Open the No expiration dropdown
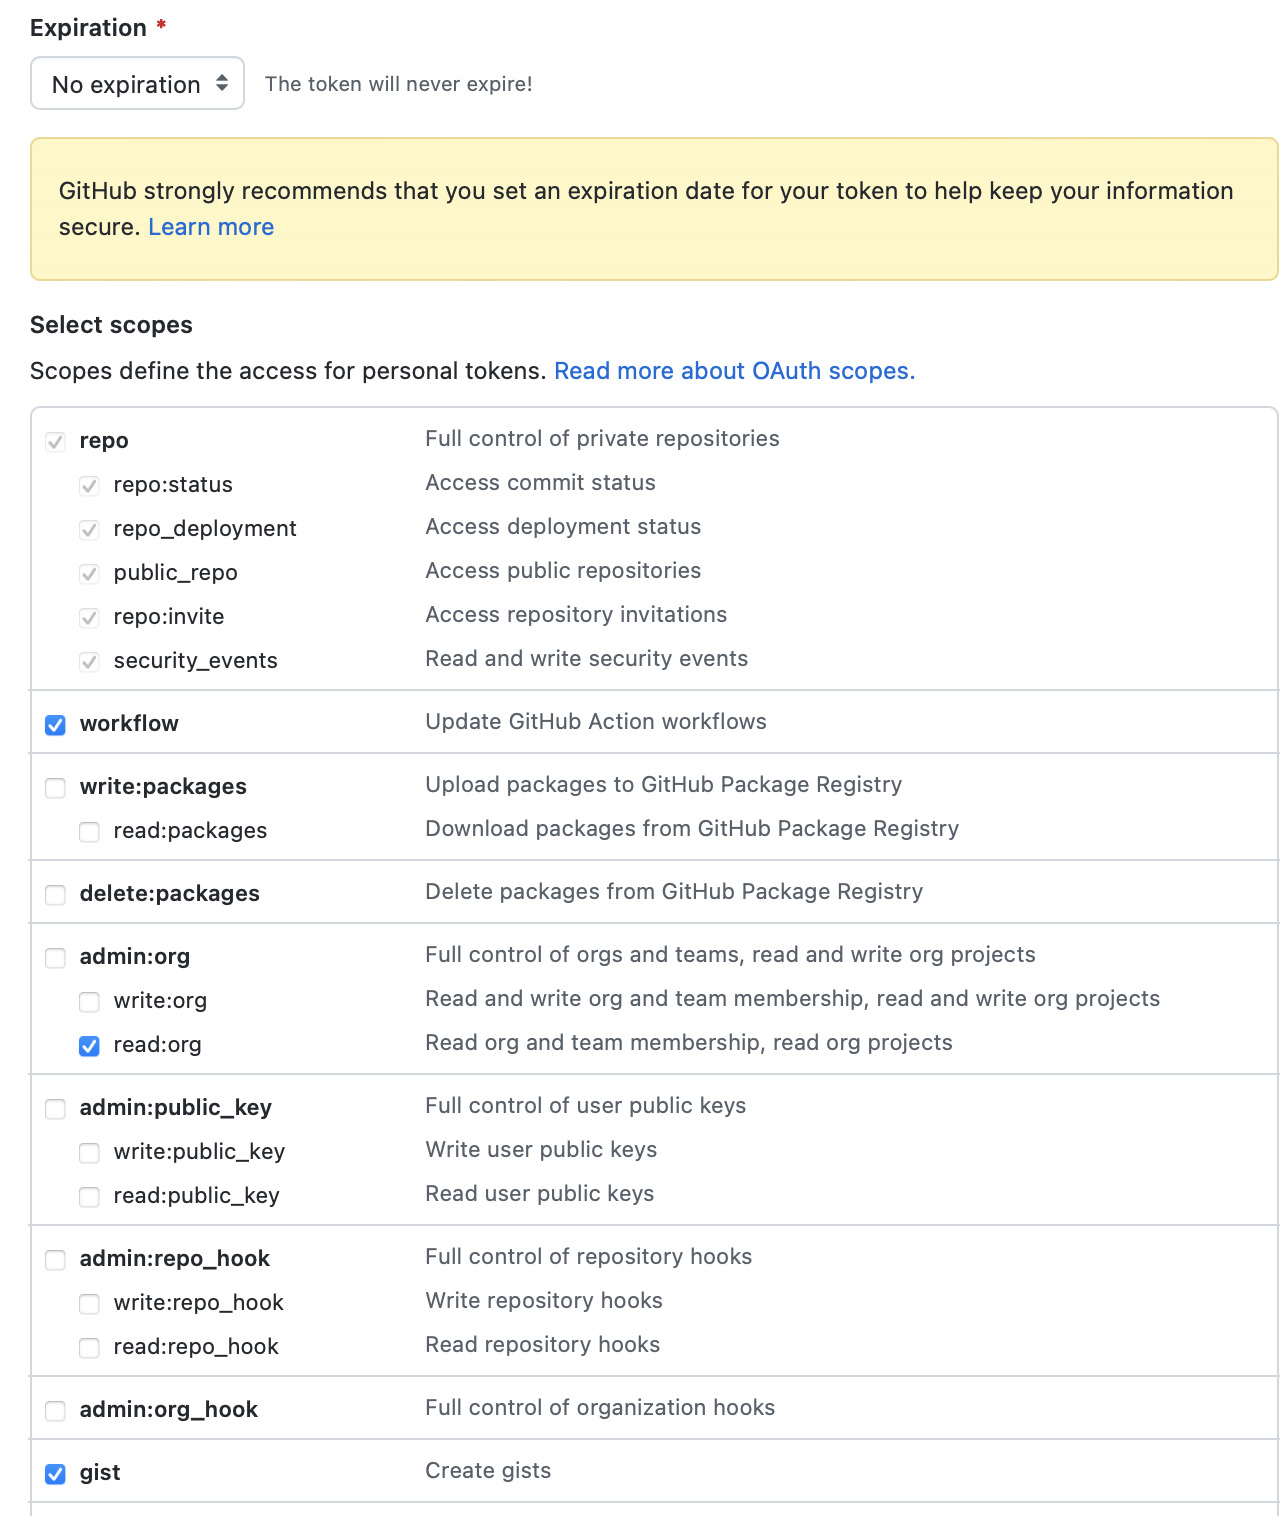 click(x=137, y=84)
